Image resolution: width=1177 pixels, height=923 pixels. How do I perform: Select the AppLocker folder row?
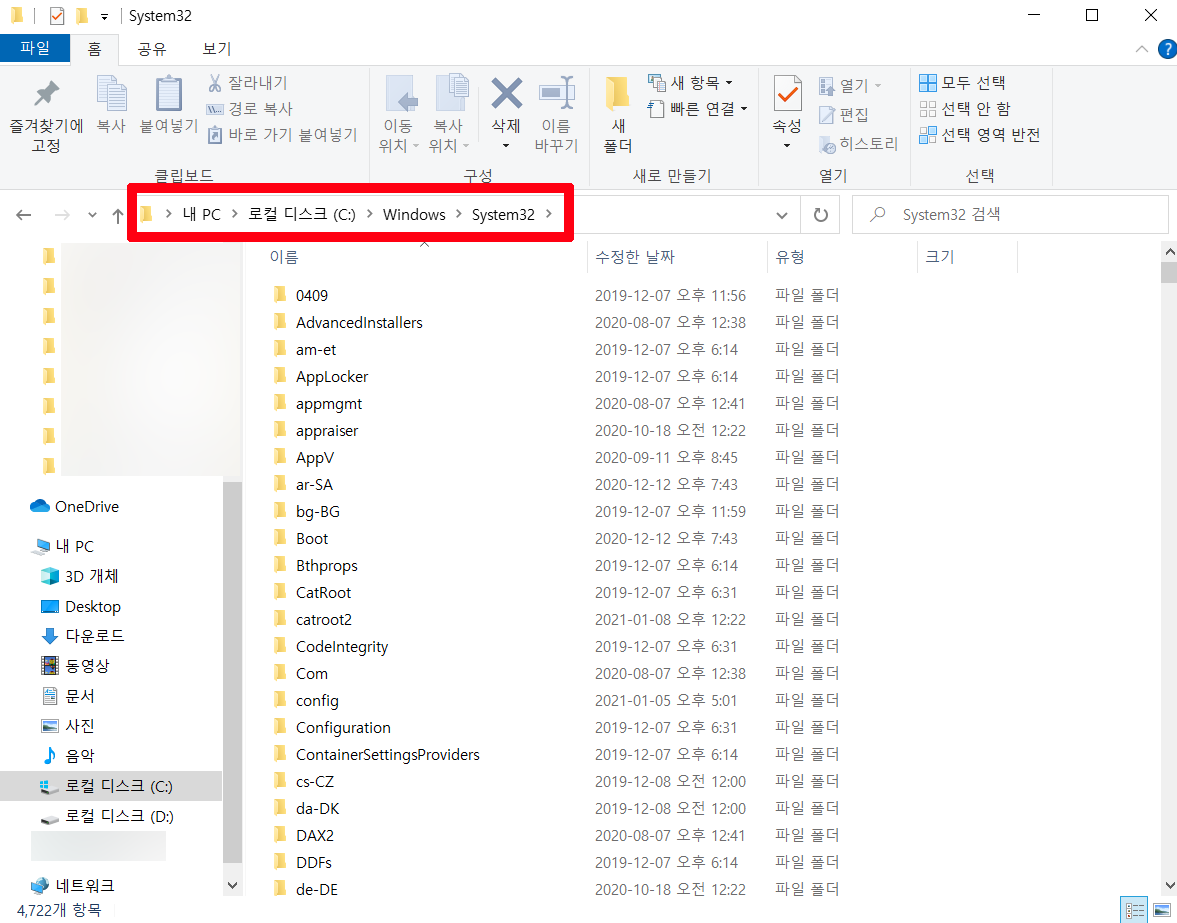(332, 377)
